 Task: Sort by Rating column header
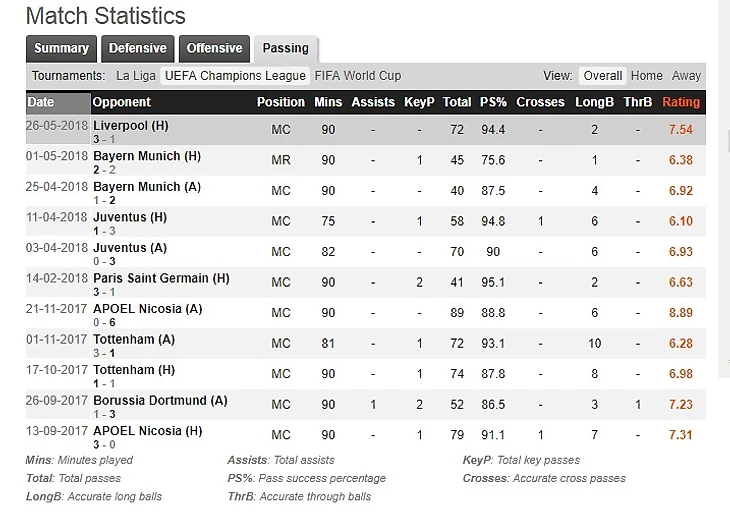point(681,102)
